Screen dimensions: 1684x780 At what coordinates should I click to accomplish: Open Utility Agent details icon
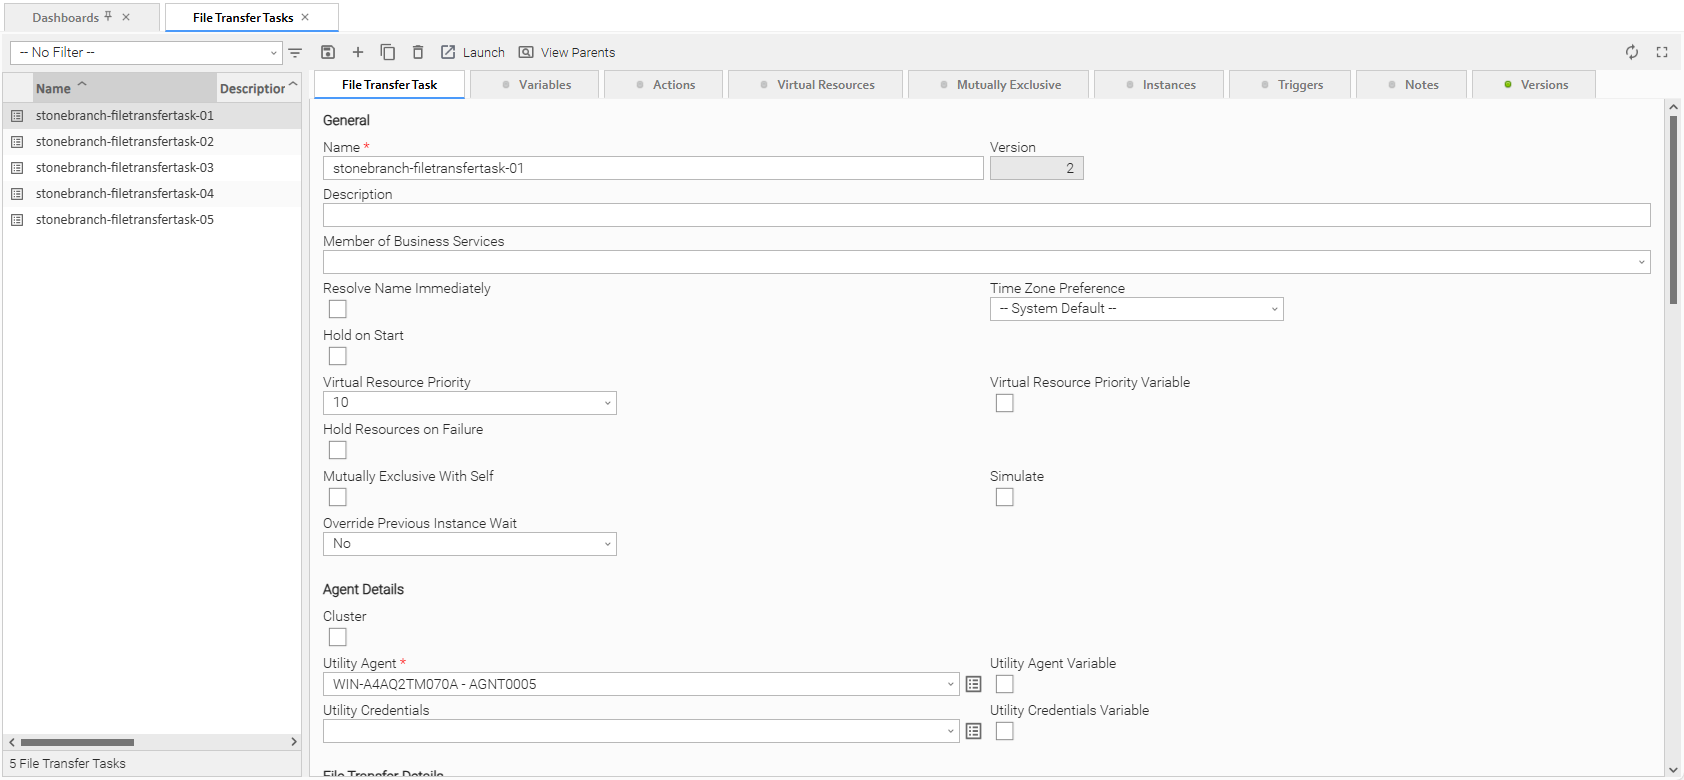[974, 684]
